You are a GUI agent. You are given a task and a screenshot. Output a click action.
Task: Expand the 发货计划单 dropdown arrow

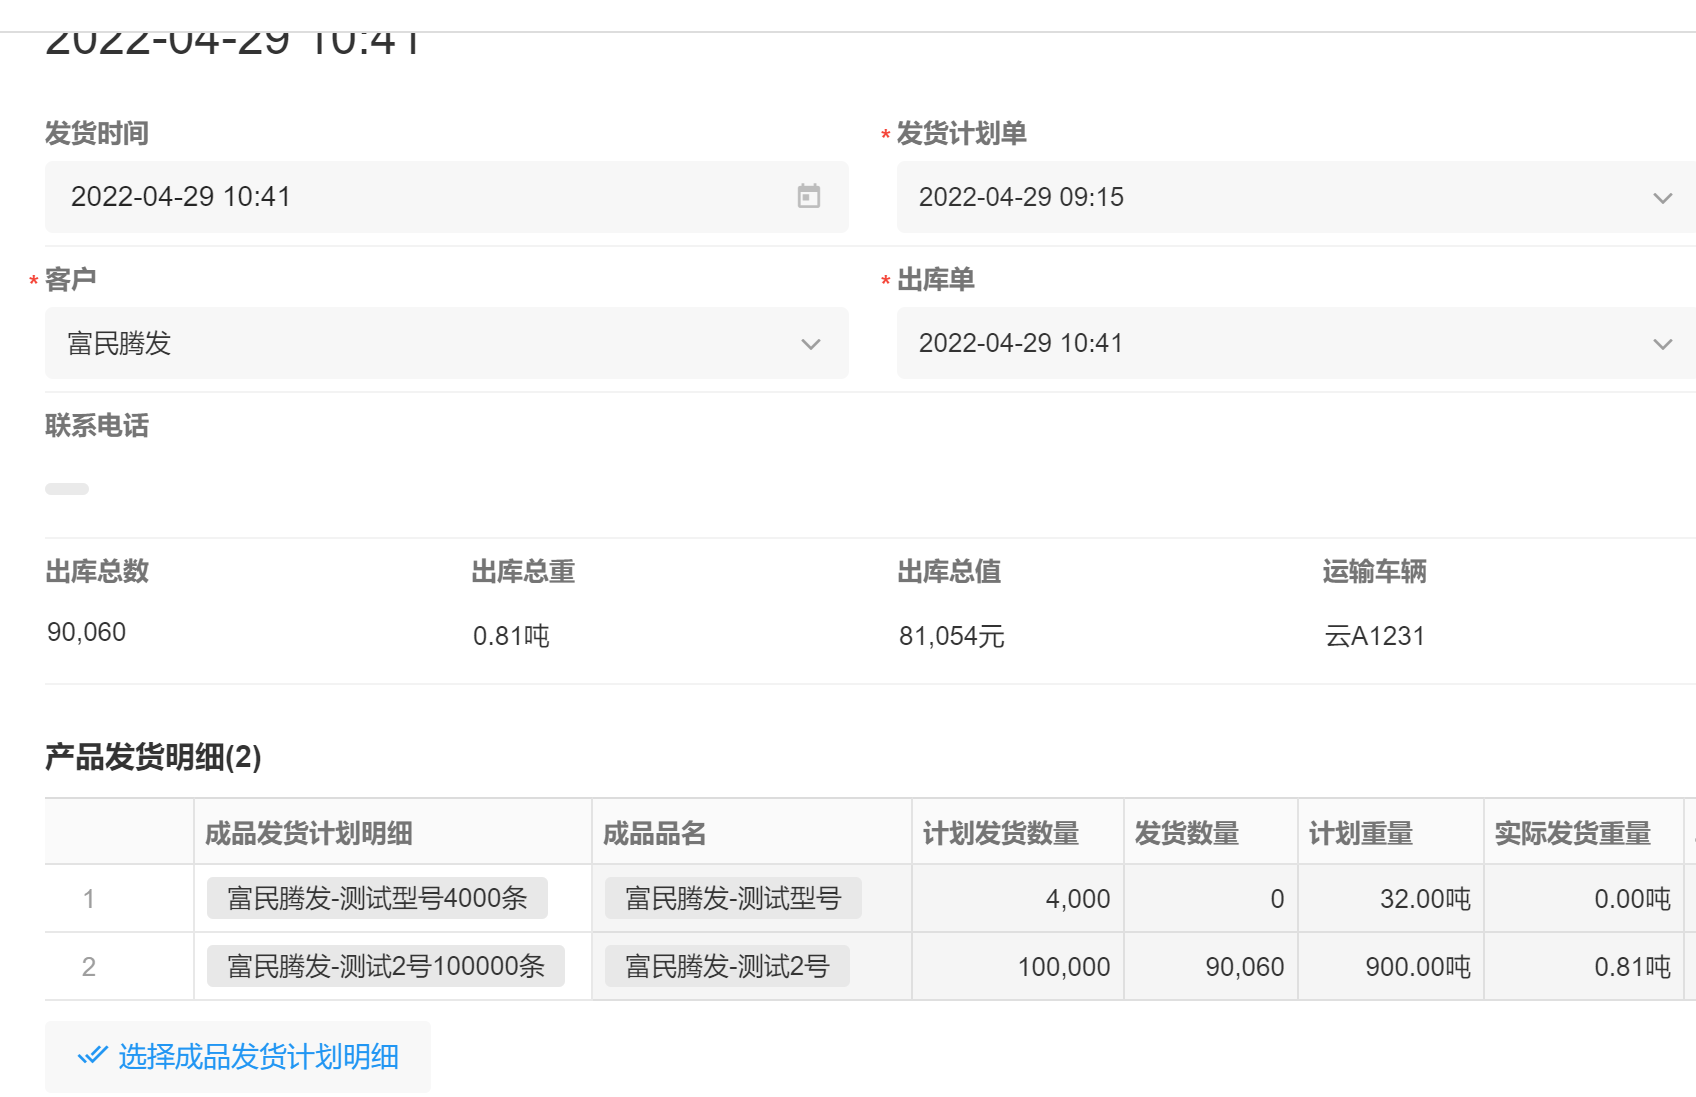pyautogui.click(x=1662, y=198)
